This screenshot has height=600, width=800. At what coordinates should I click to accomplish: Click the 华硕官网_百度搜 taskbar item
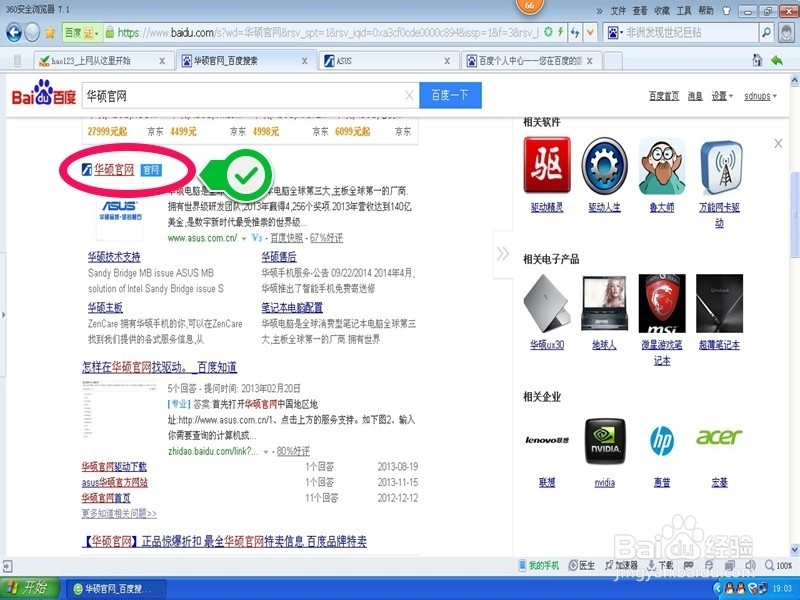click(117, 589)
